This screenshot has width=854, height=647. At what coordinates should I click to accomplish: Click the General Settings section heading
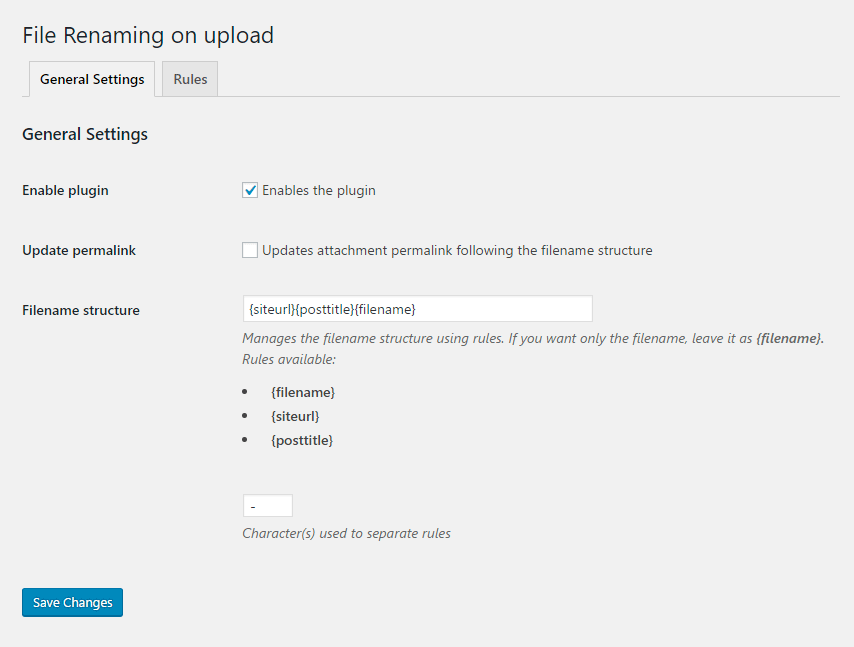point(85,134)
